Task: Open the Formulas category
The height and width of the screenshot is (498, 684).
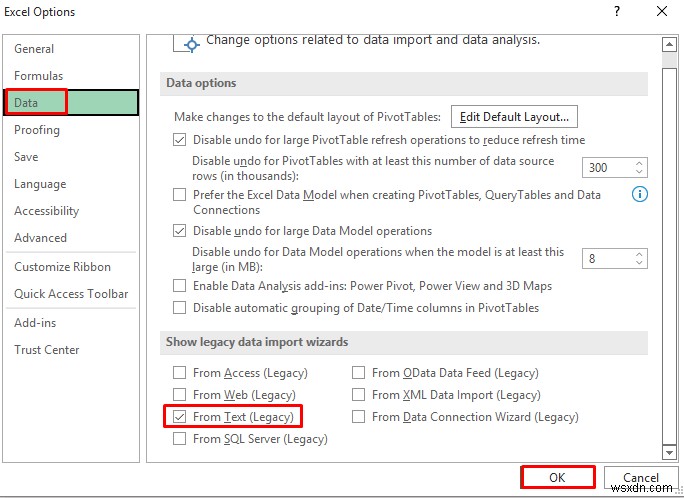Action: [38, 76]
